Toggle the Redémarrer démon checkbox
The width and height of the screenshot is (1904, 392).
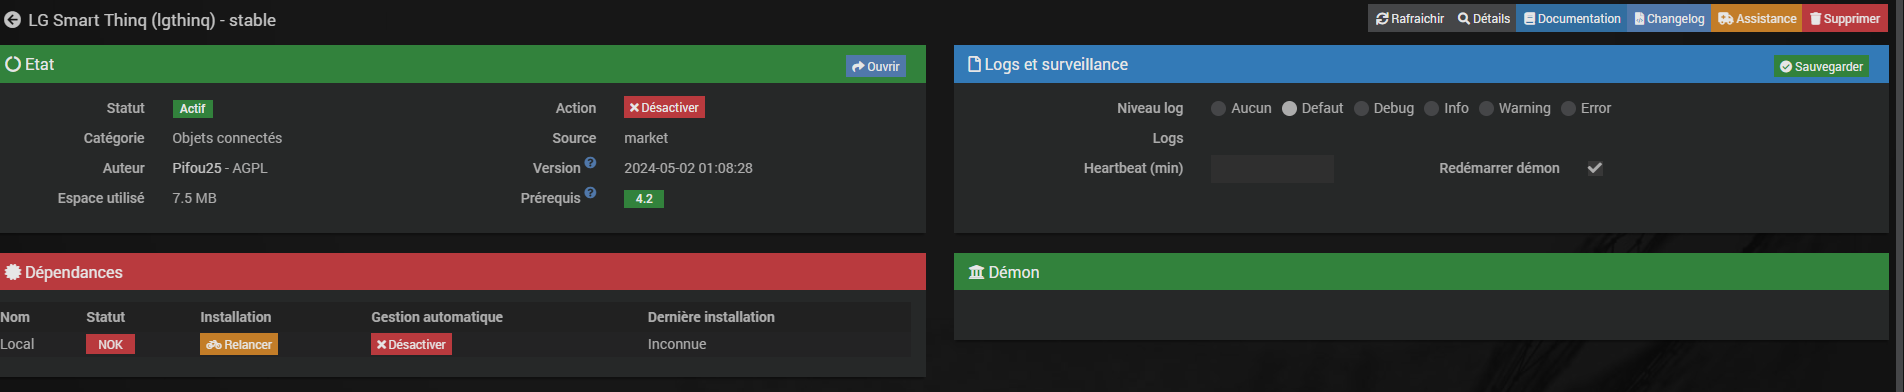pos(1595,168)
